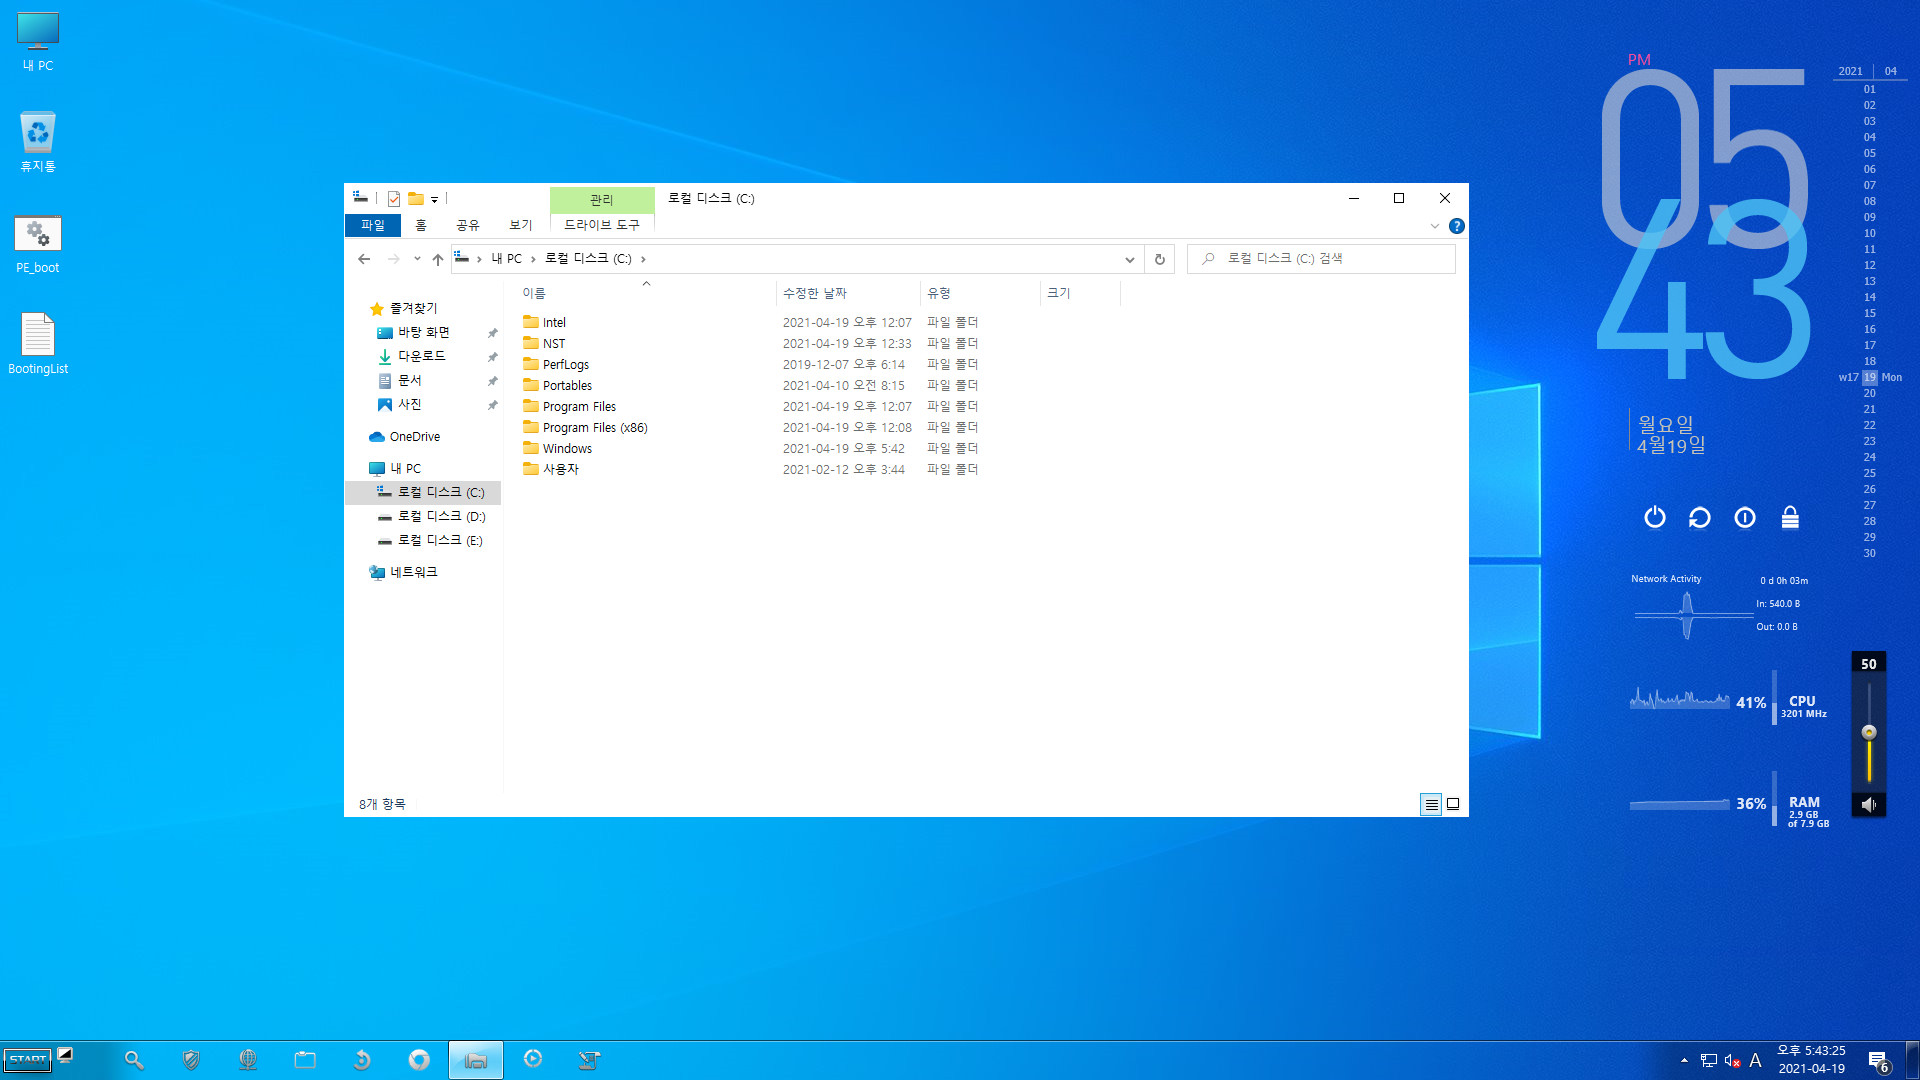
Task: Select 다운로드 in navigation pane
Action: coord(421,357)
